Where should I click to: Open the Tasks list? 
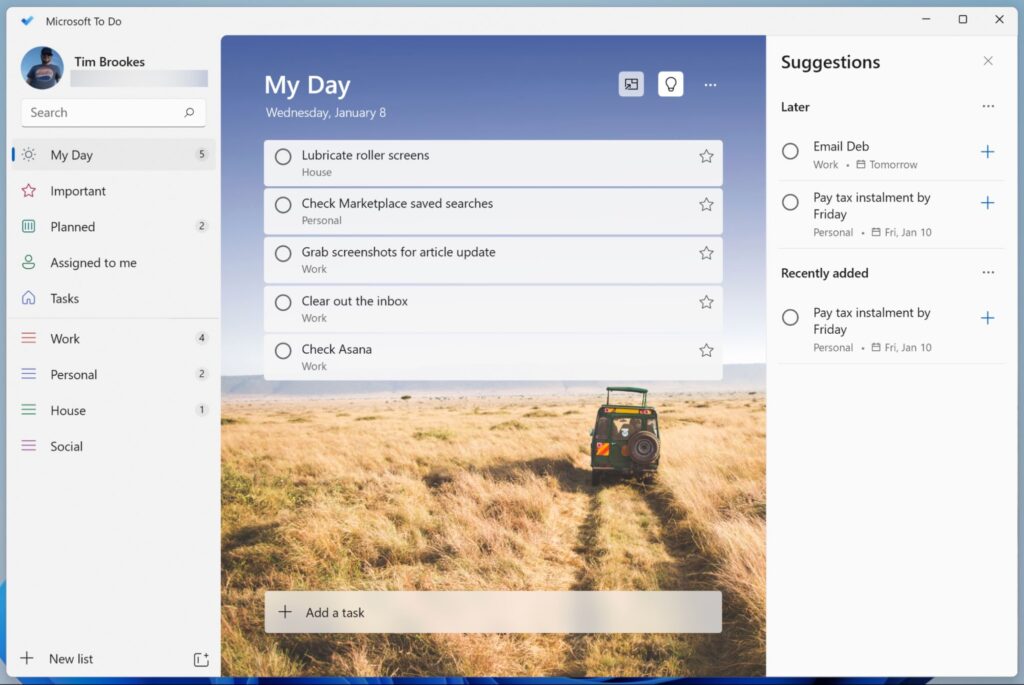tap(114, 298)
